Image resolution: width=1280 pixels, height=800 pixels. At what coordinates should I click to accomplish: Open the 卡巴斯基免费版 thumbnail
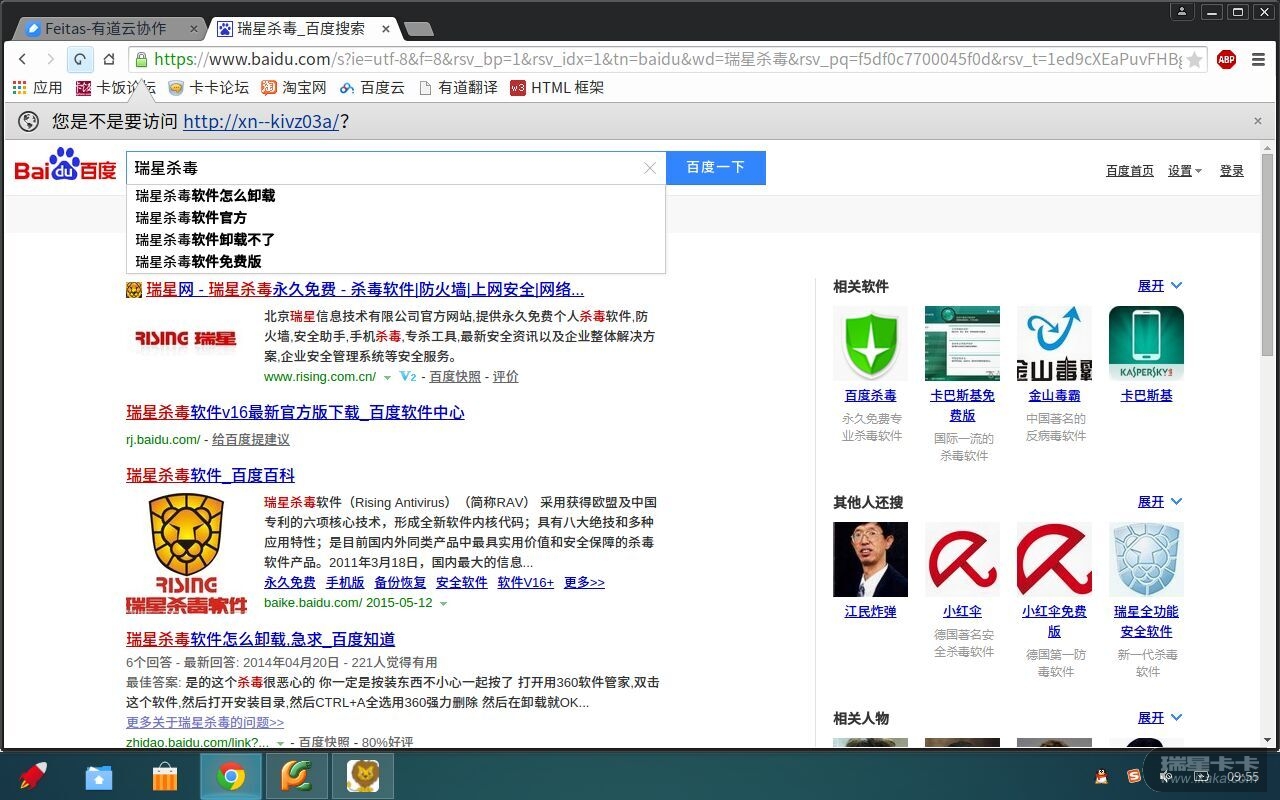(962, 343)
